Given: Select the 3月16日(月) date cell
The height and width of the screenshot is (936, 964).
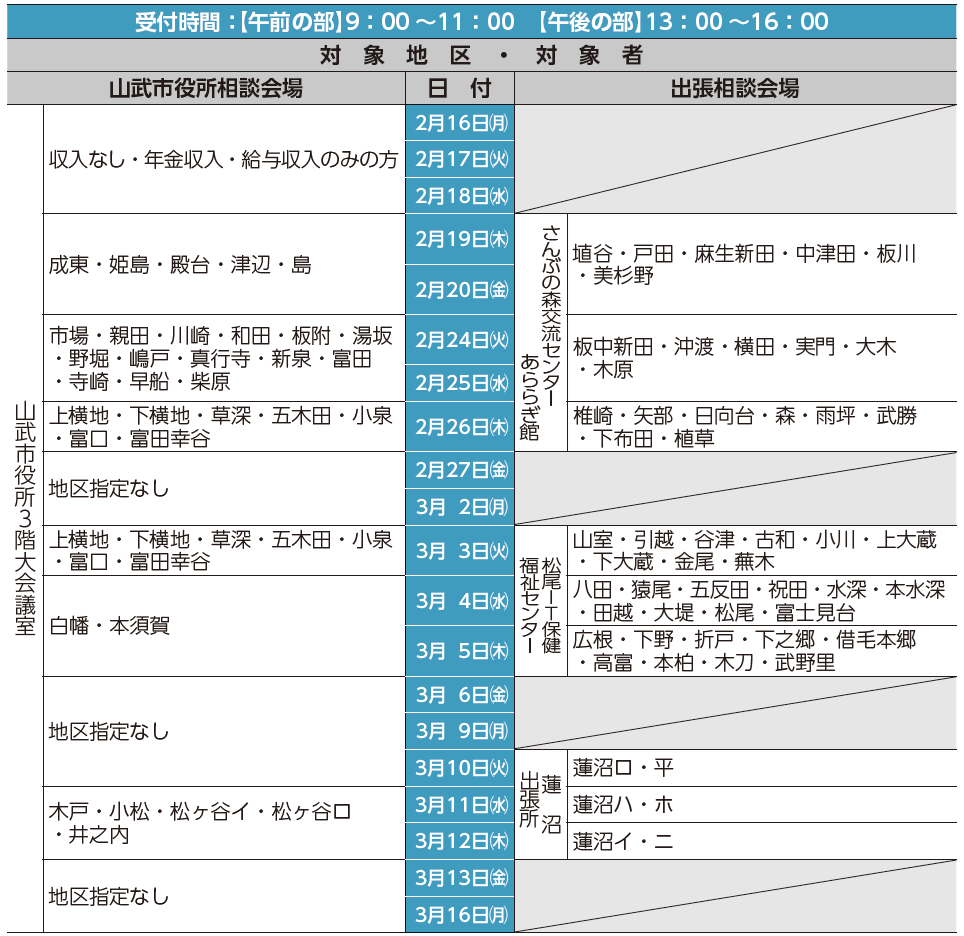Looking at the screenshot, I should coord(460,914).
